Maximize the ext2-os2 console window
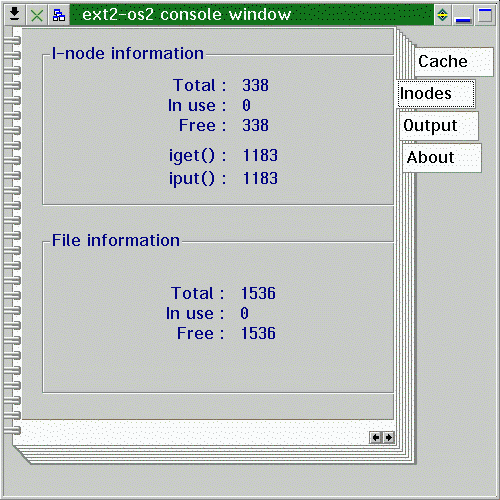500x500 pixels. [x=485, y=15]
